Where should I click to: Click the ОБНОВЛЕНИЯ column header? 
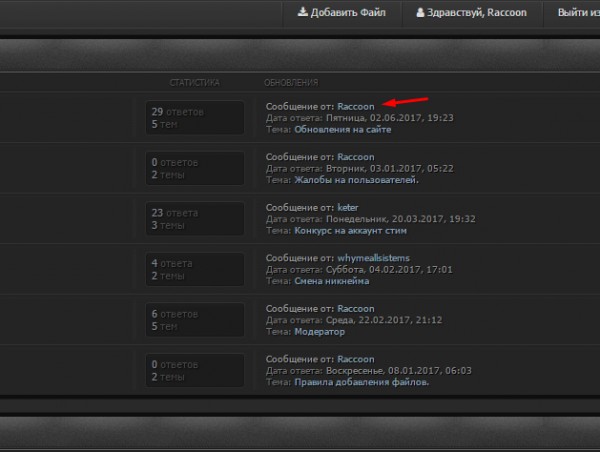pyautogui.click(x=291, y=83)
